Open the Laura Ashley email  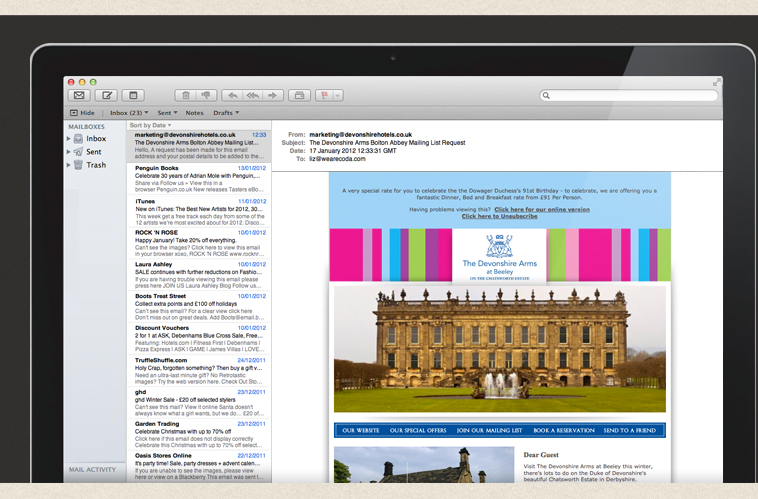[199, 275]
